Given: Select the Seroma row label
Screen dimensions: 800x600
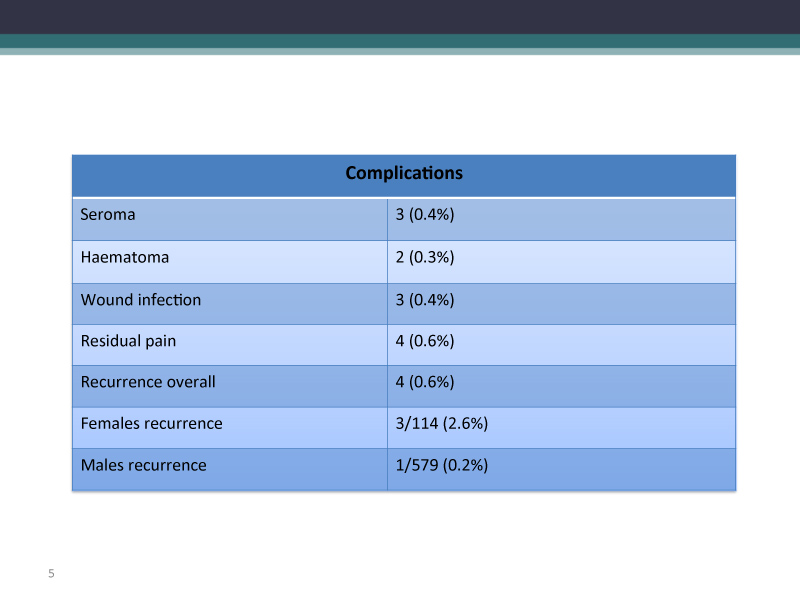Looking at the screenshot, I should pyautogui.click(x=108, y=214).
